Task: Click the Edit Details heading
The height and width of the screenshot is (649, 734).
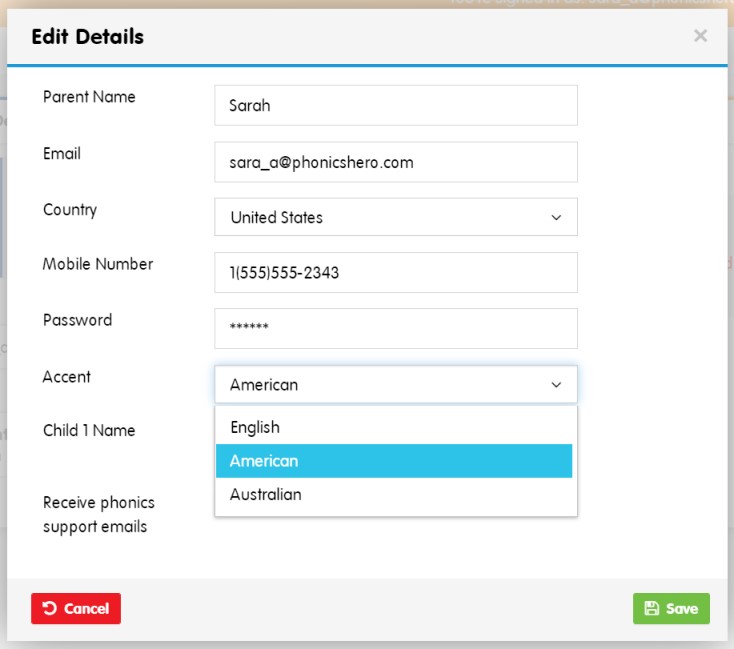Action: point(88,37)
